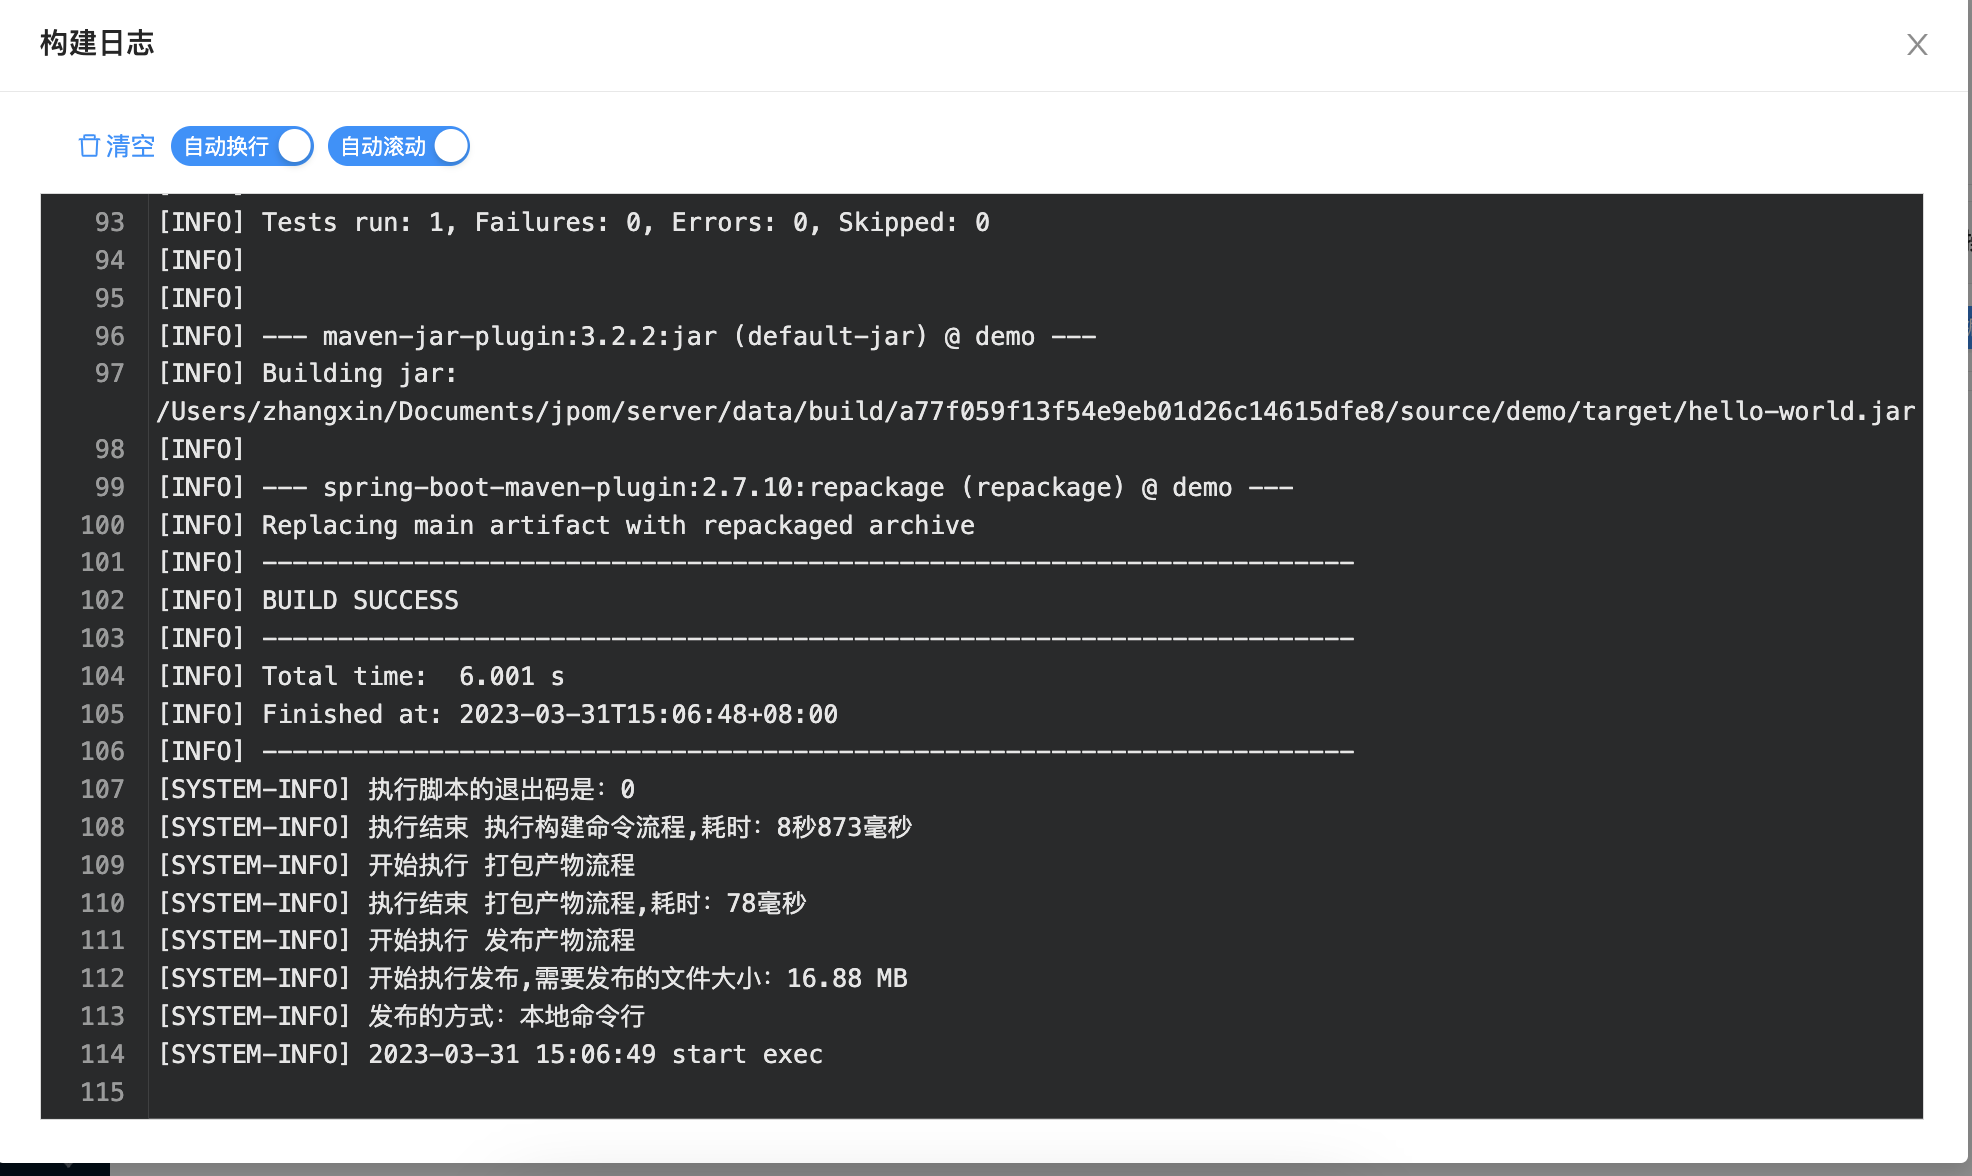This screenshot has width=1972, height=1176.
Task: Disable the 自动滚动 switch
Action: [x=398, y=146]
